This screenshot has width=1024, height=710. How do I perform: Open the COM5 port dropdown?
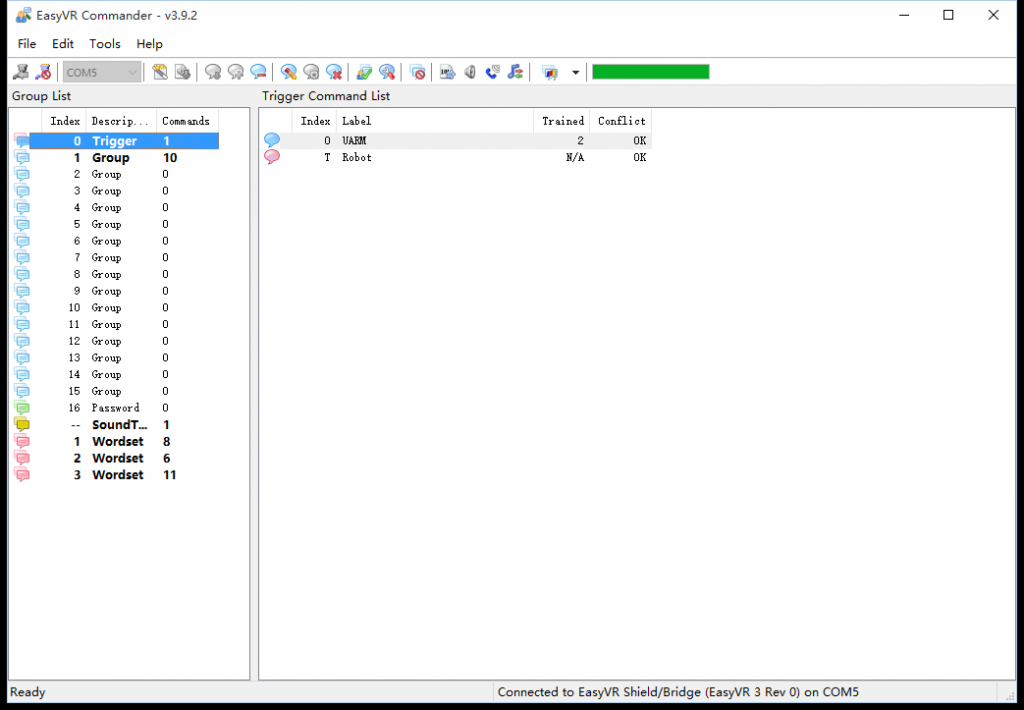click(102, 72)
